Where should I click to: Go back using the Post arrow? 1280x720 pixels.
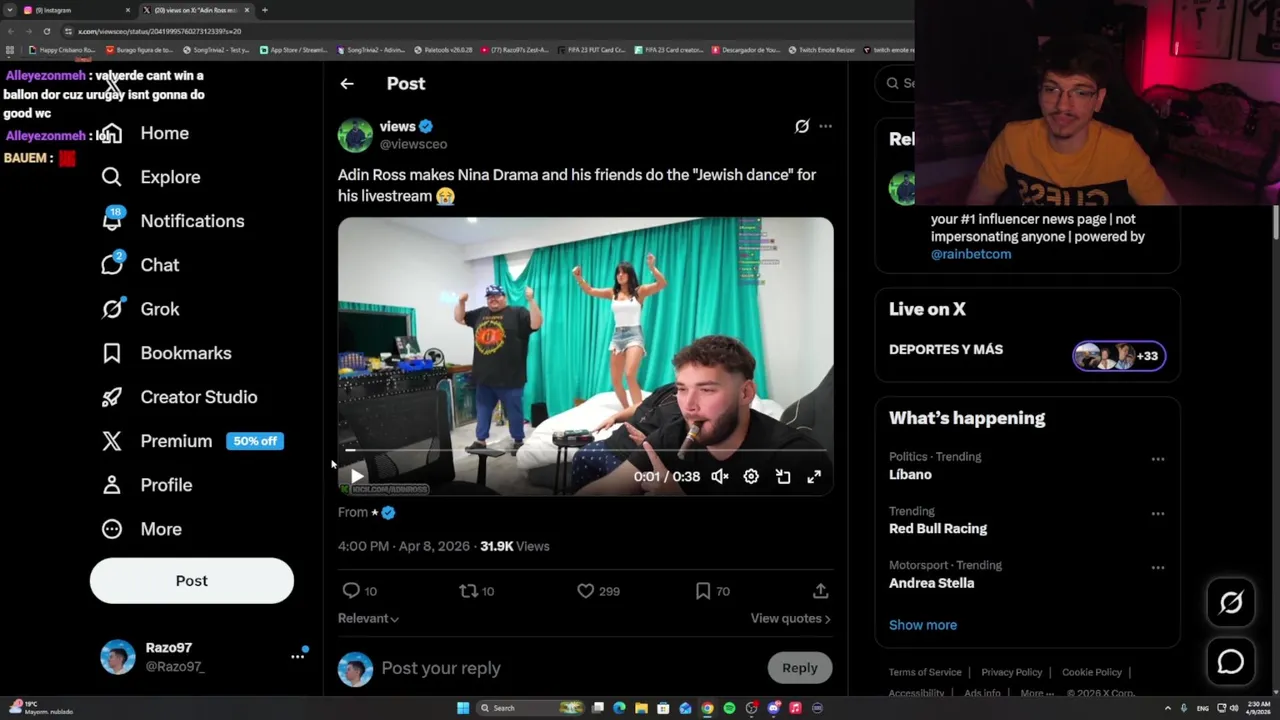[x=347, y=84]
